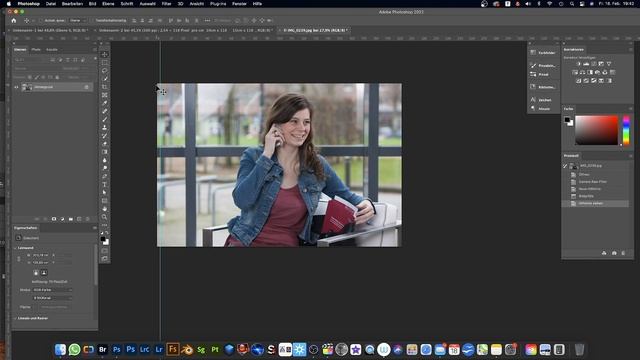Switch to the Pfade tab
The height and width of the screenshot is (360, 640).
[36, 49]
